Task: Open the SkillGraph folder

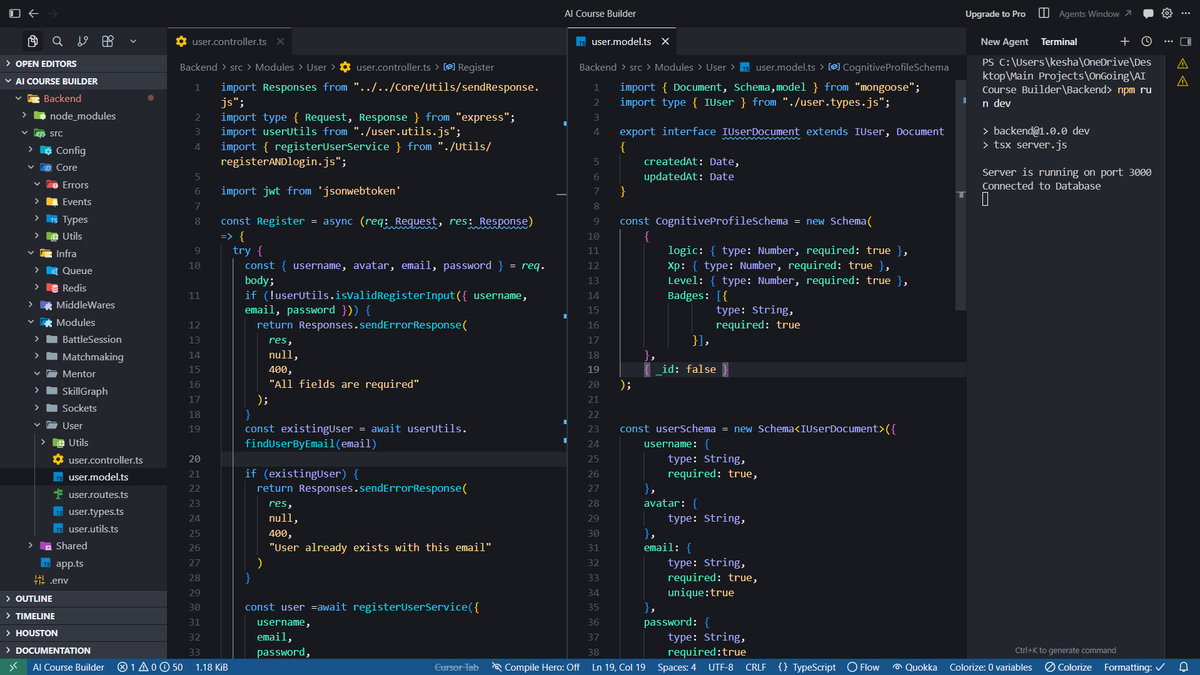Action: (83, 391)
